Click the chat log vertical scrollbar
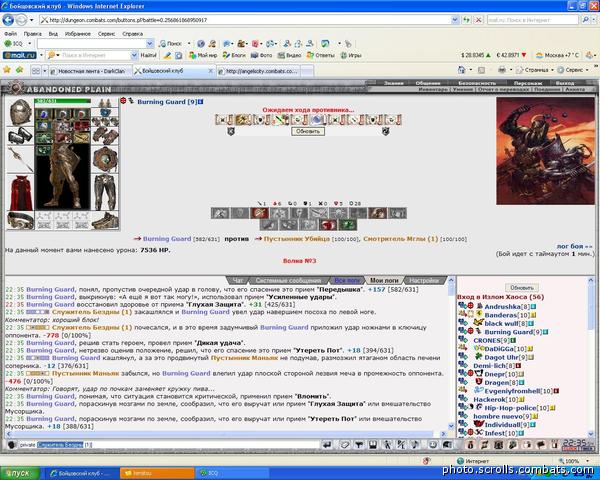 [451, 353]
